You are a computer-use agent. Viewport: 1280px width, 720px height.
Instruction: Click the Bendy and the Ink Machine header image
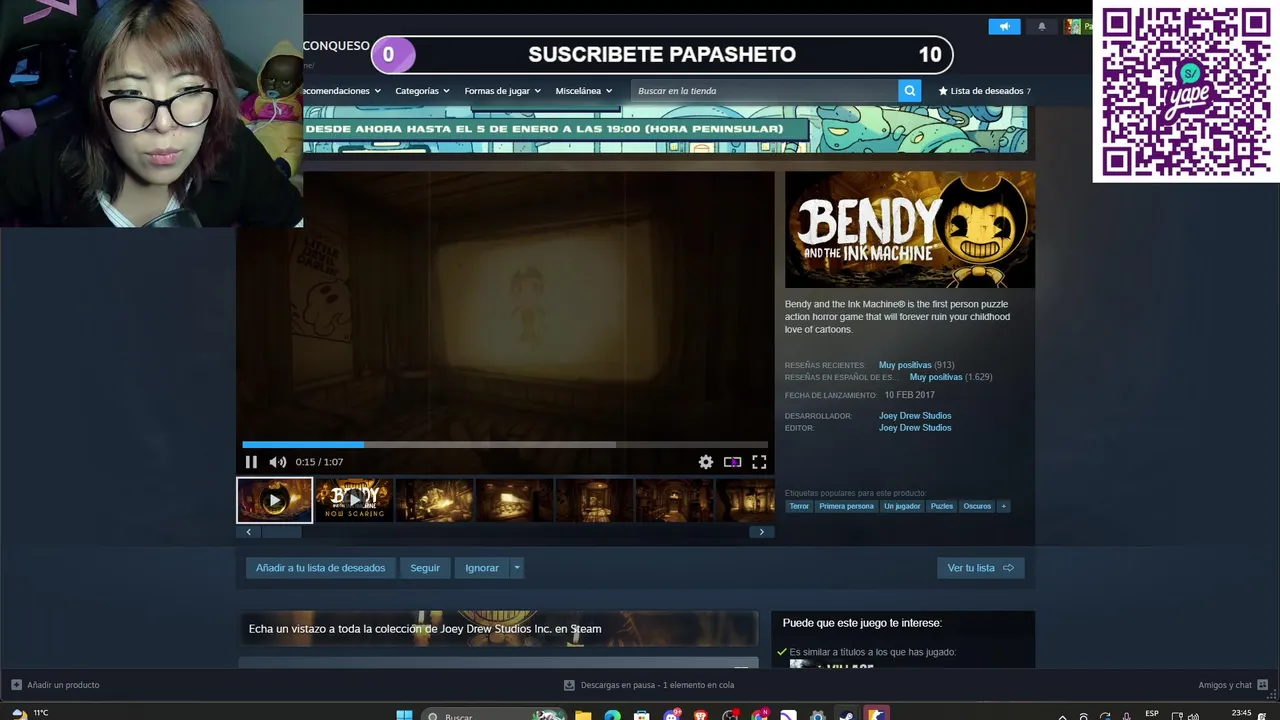tap(910, 230)
